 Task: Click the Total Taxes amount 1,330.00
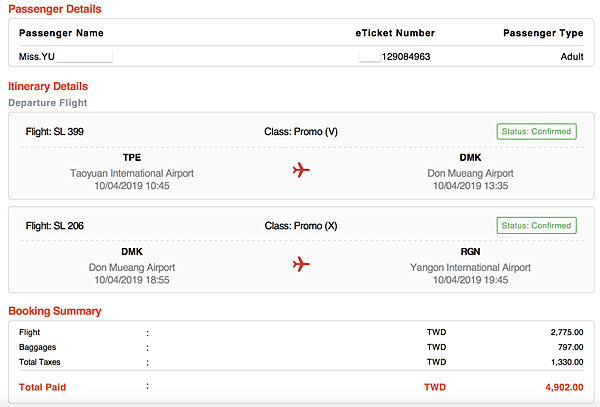tap(567, 362)
